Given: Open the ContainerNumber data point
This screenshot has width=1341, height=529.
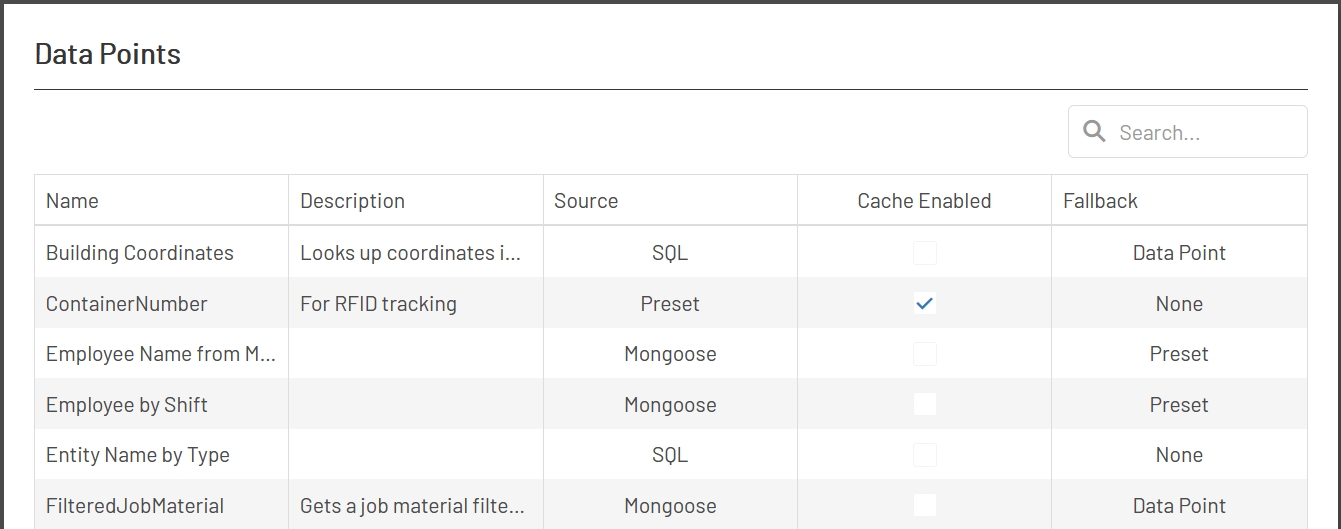Looking at the screenshot, I should (127, 304).
